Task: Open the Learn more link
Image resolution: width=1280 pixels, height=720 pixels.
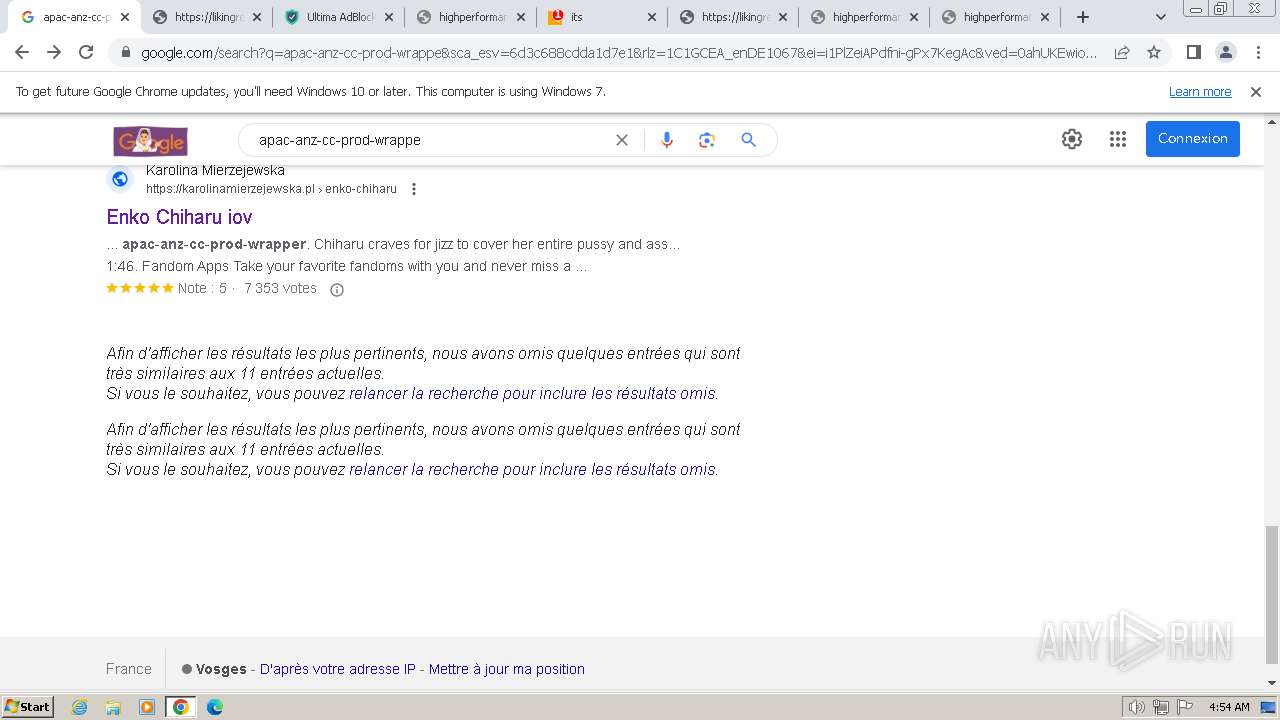Action: [x=1200, y=92]
